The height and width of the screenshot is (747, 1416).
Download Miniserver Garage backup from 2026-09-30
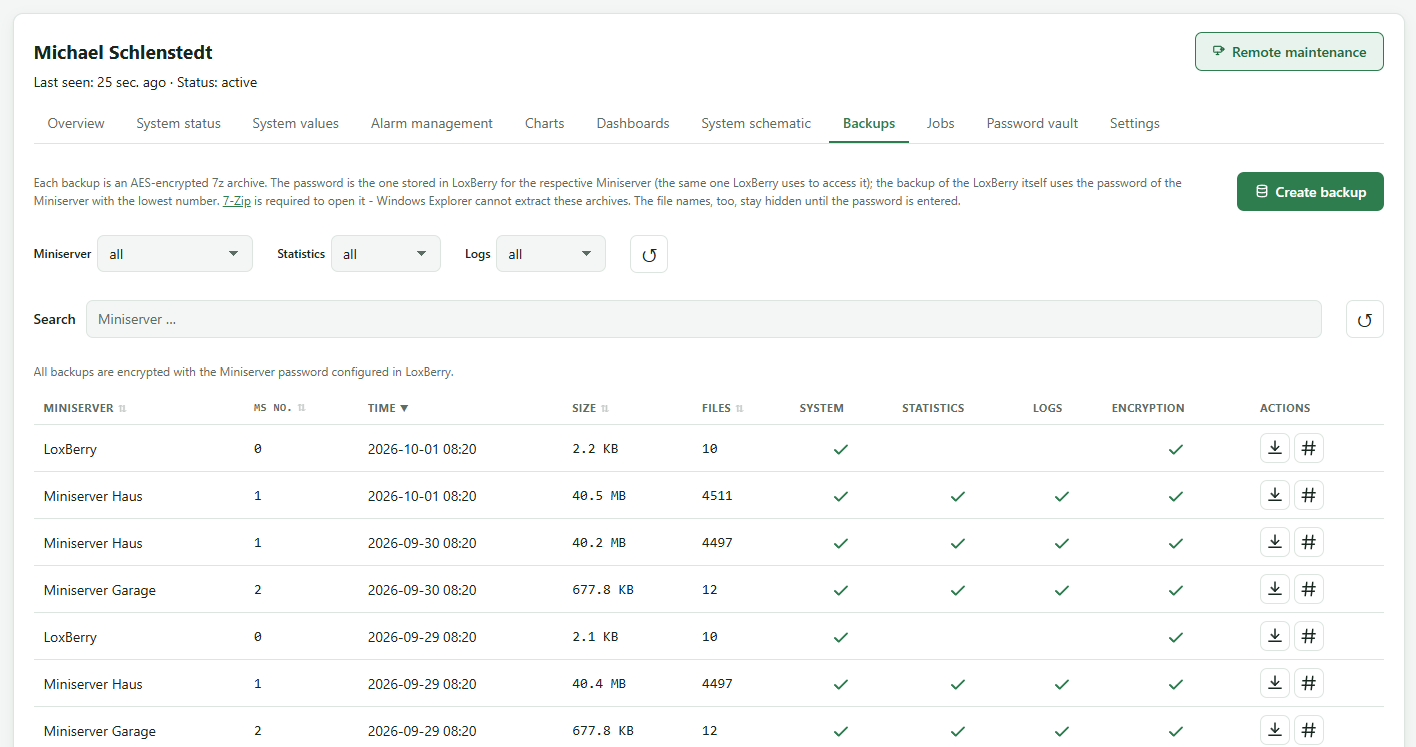[x=1274, y=589]
